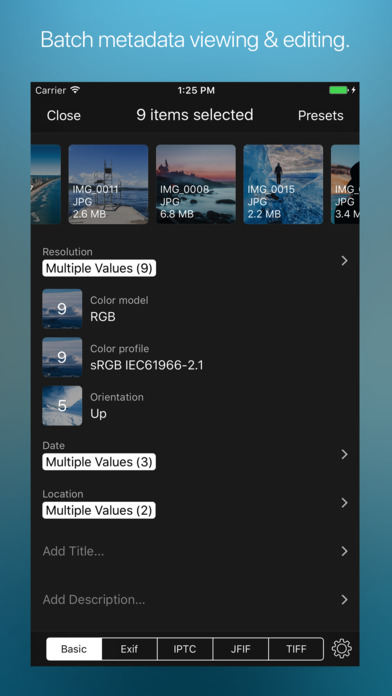
Task: Switch to the TIFF tab
Action: tap(296, 649)
